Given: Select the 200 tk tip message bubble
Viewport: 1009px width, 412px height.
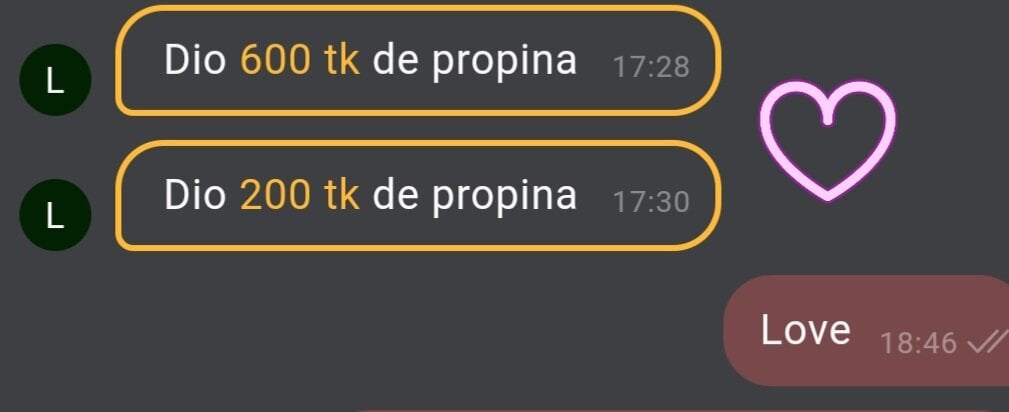Looking at the screenshot, I should tap(418, 195).
